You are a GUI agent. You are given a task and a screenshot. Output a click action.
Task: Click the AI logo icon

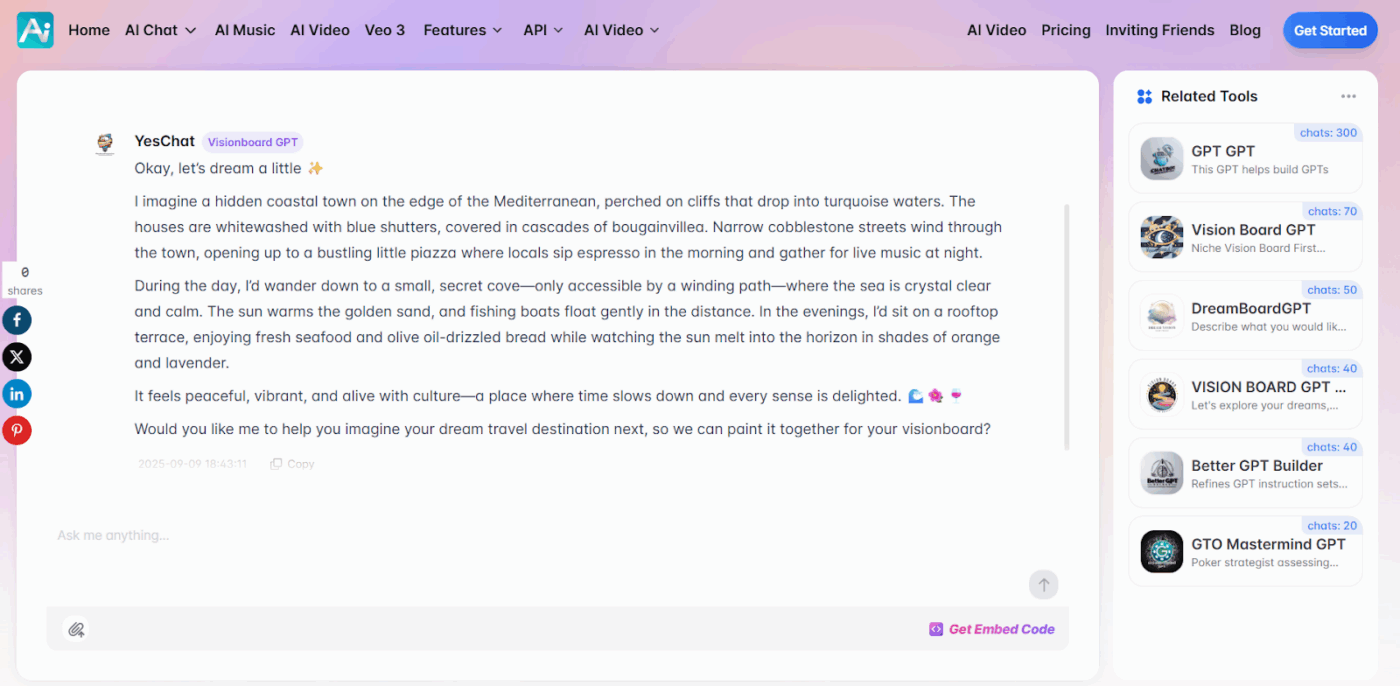pyautogui.click(x=35, y=30)
